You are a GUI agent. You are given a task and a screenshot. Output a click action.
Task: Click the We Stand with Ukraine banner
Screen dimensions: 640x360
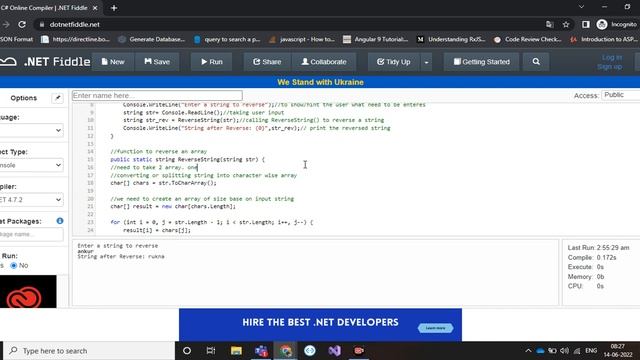[320, 82]
